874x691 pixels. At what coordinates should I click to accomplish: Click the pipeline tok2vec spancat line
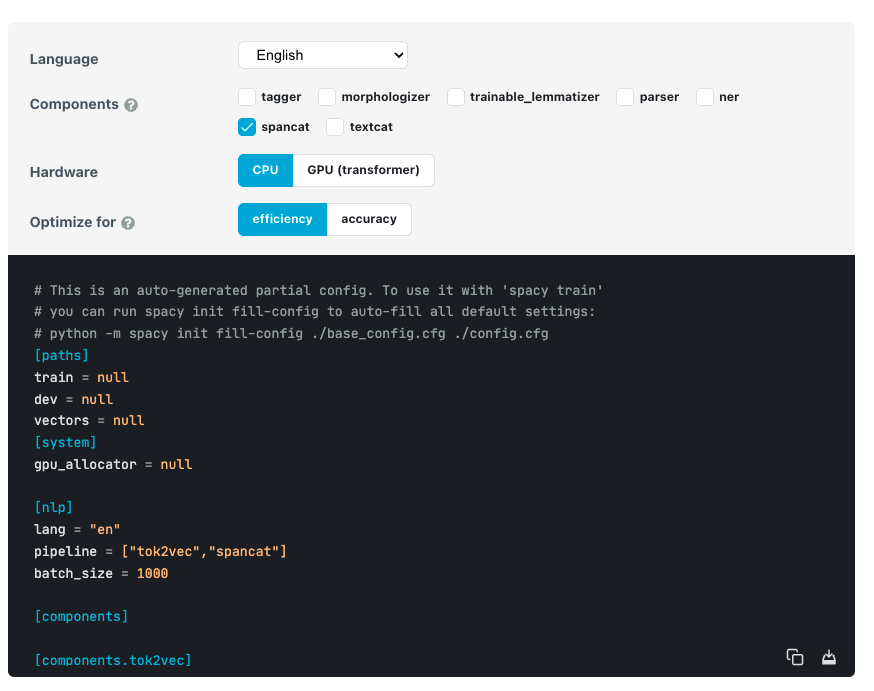[161, 552]
